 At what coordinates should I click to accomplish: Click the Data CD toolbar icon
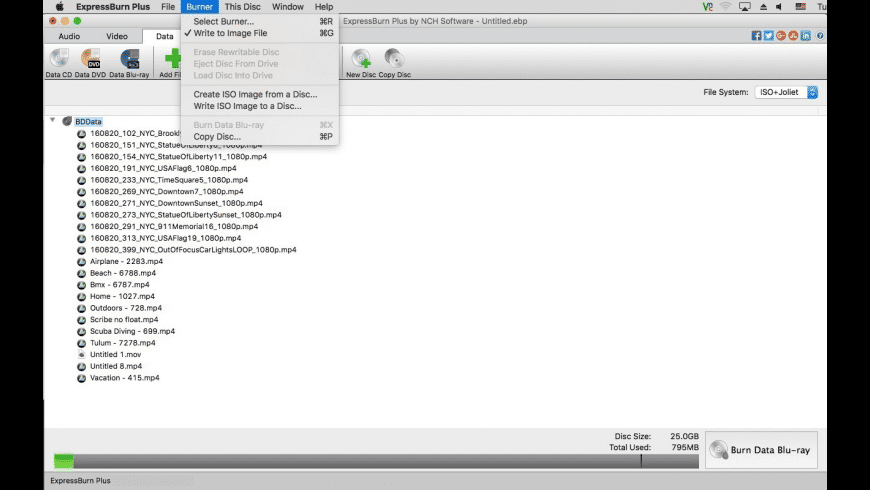pos(59,59)
